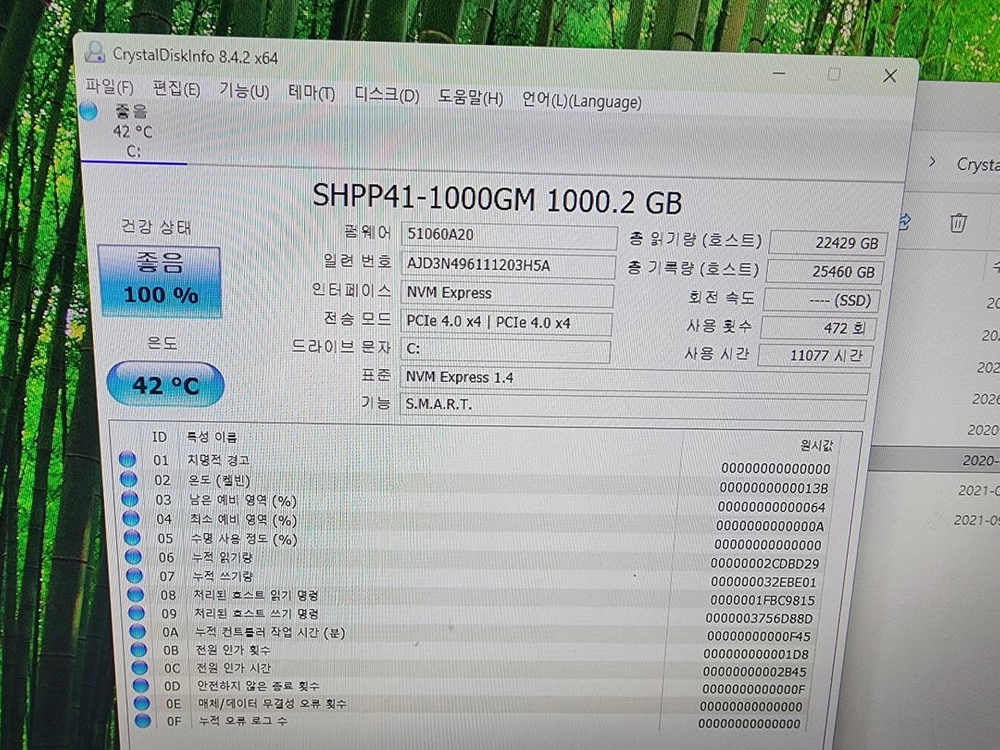Select the C: drive status tab

133,131
